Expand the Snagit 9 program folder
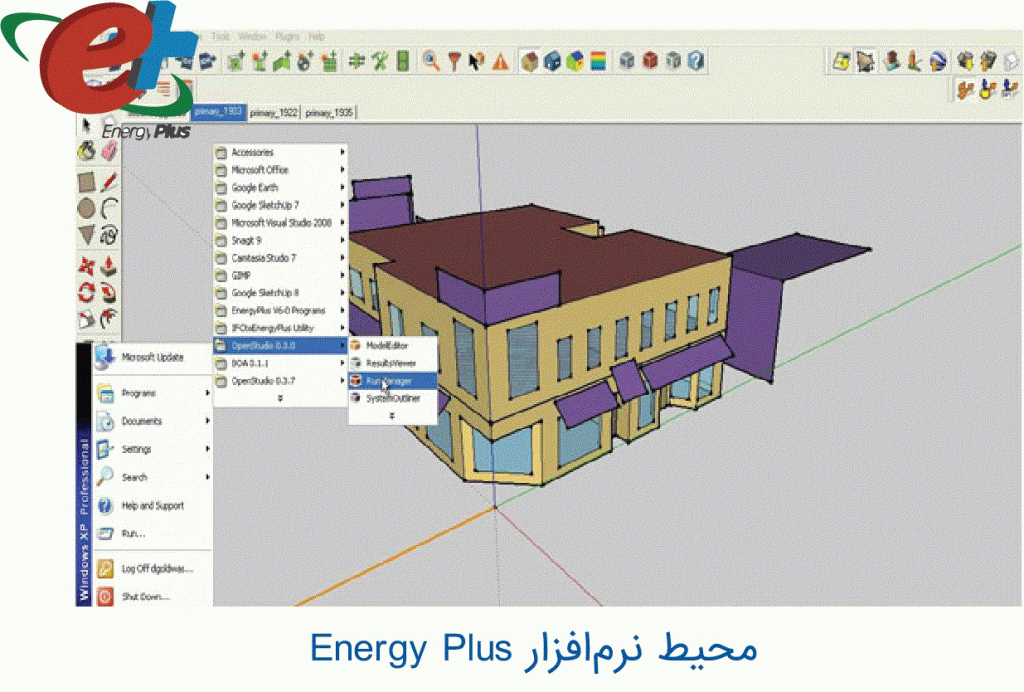 click(x=280, y=240)
